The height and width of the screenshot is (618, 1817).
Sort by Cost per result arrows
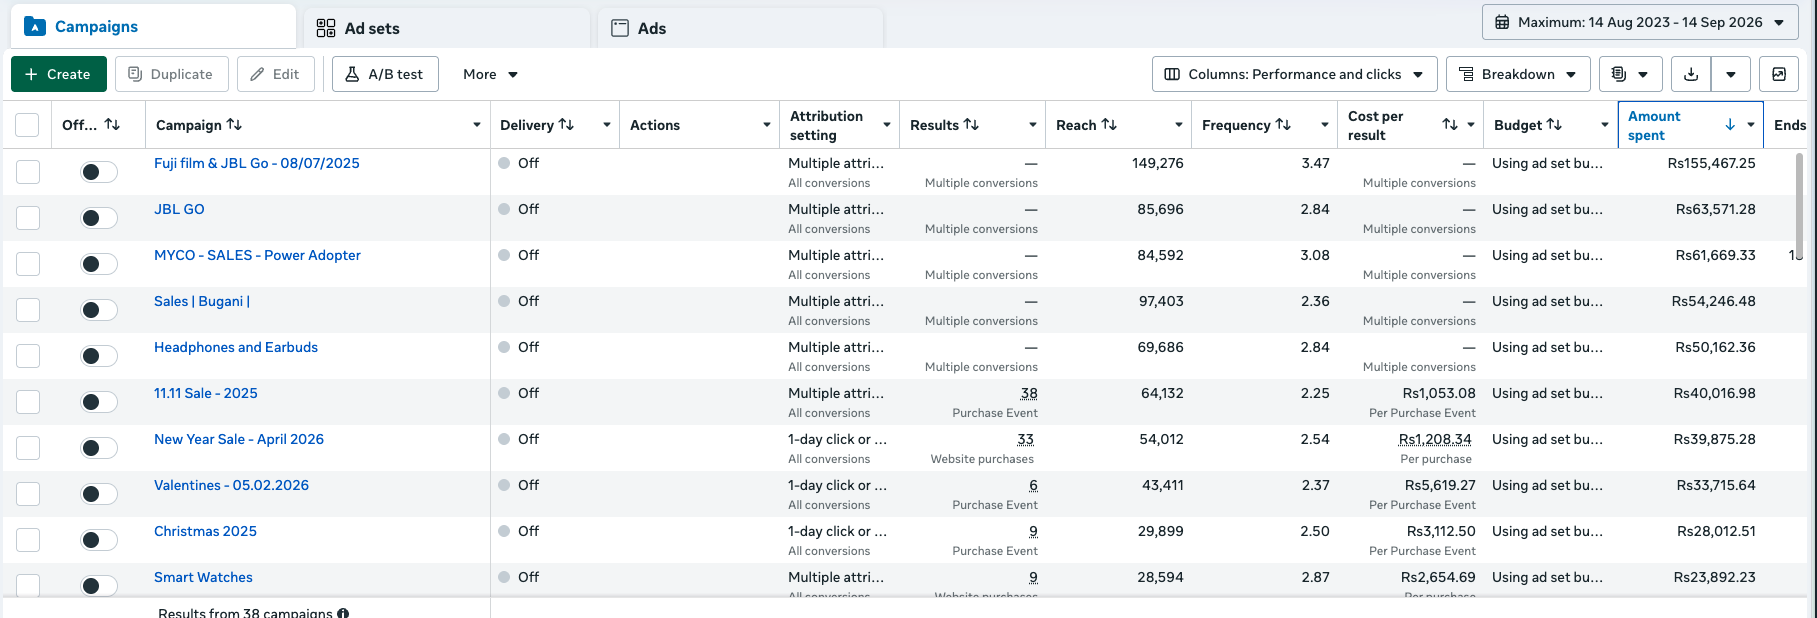click(x=1450, y=125)
